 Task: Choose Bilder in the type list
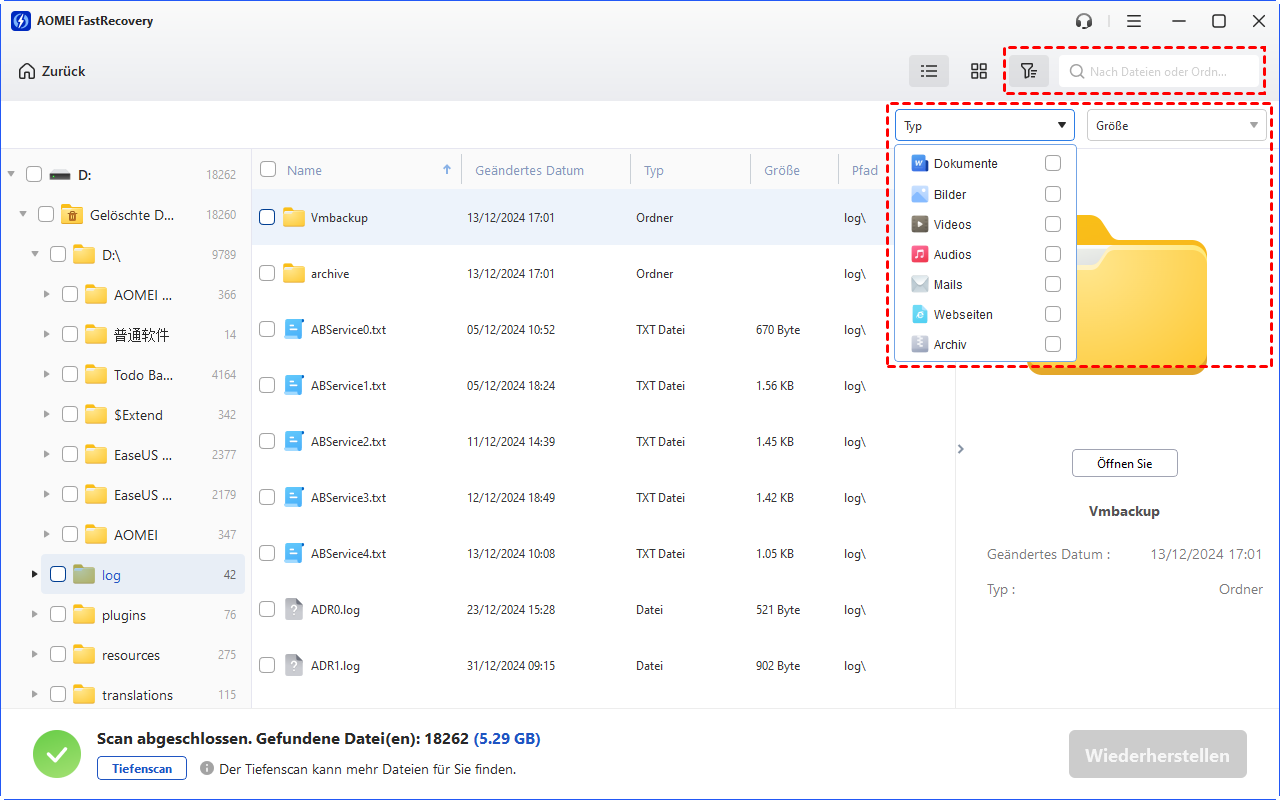[x=949, y=194]
